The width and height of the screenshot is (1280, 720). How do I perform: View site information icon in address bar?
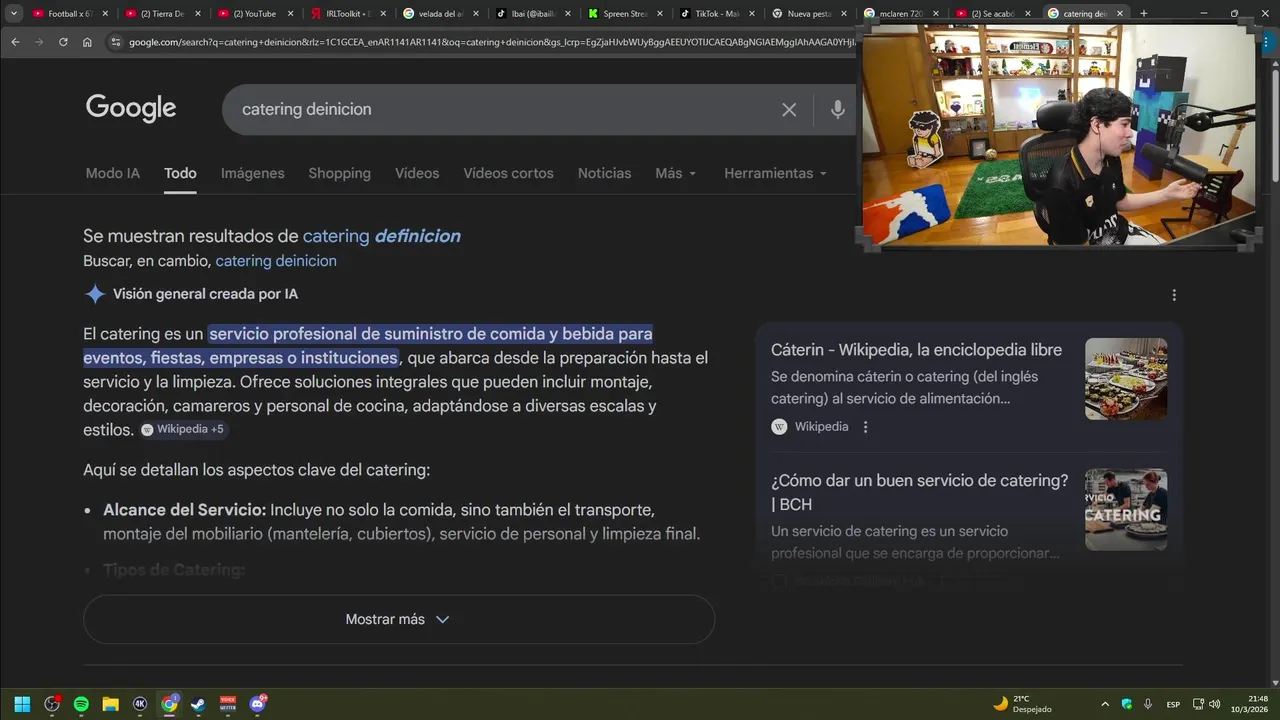pos(115,42)
